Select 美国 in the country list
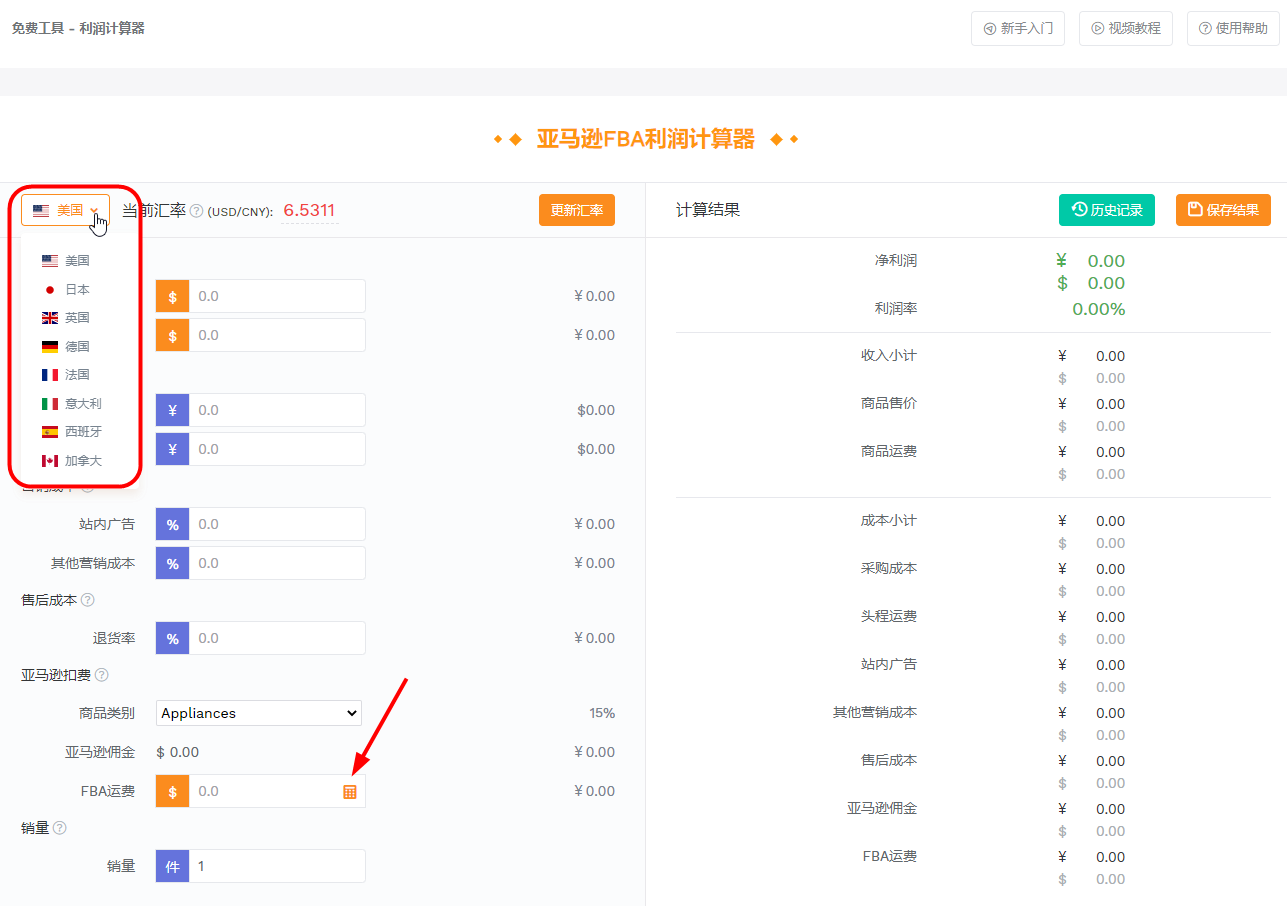 66,261
